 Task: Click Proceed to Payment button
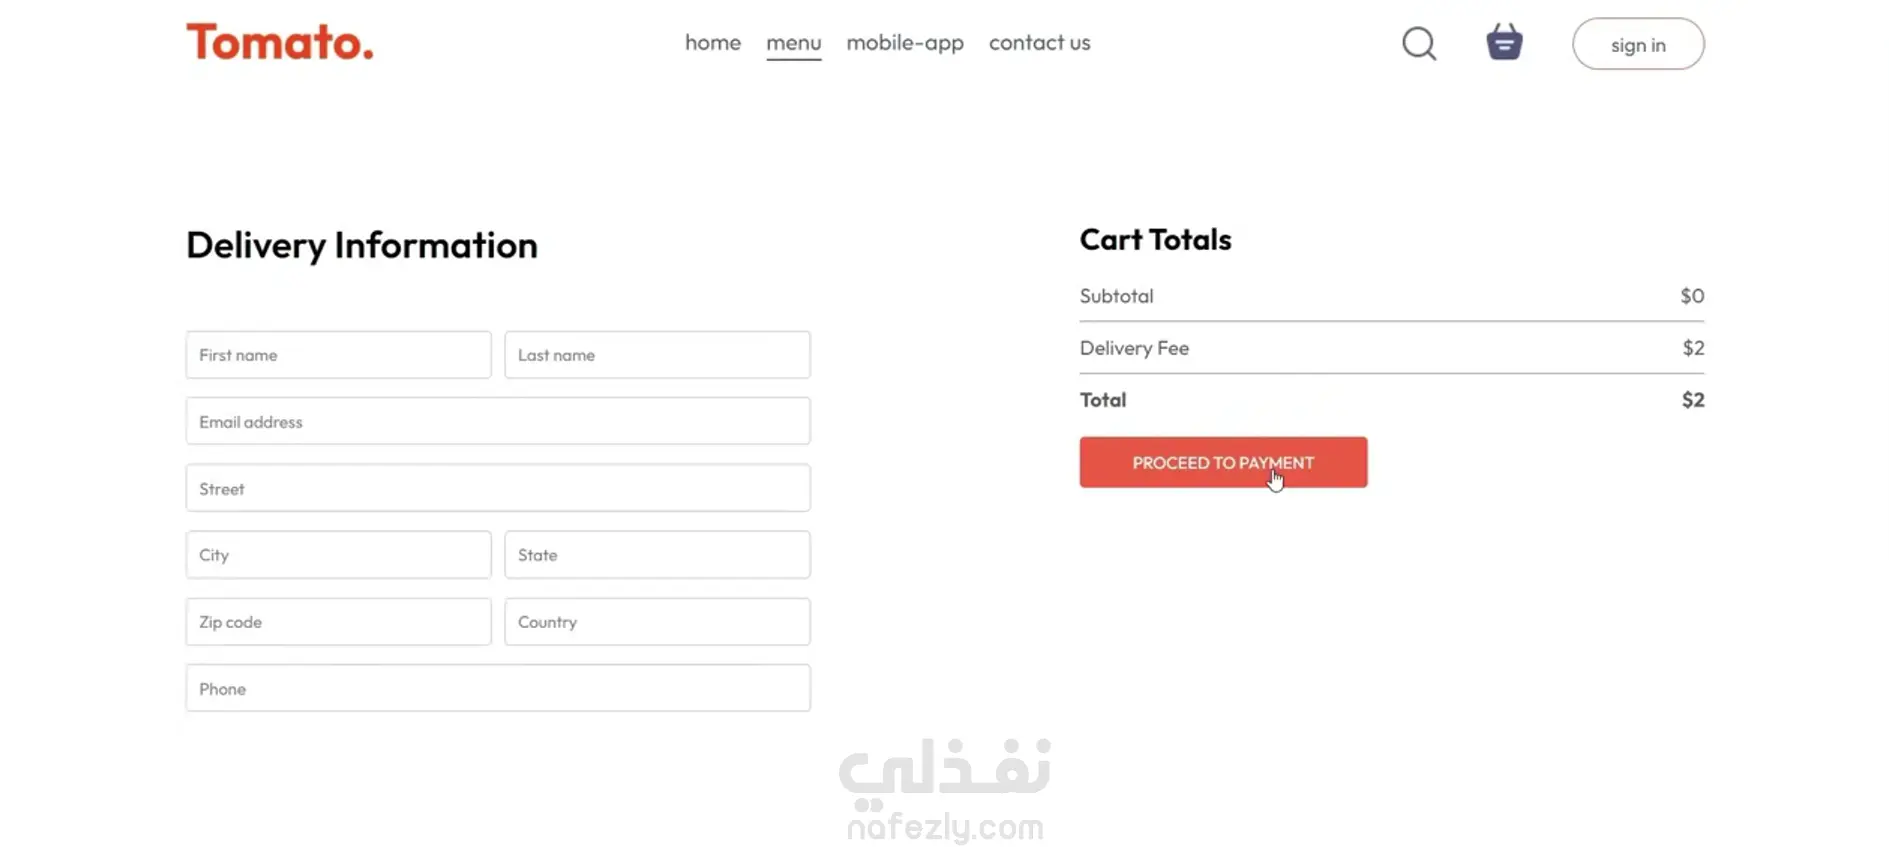coord(1222,462)
